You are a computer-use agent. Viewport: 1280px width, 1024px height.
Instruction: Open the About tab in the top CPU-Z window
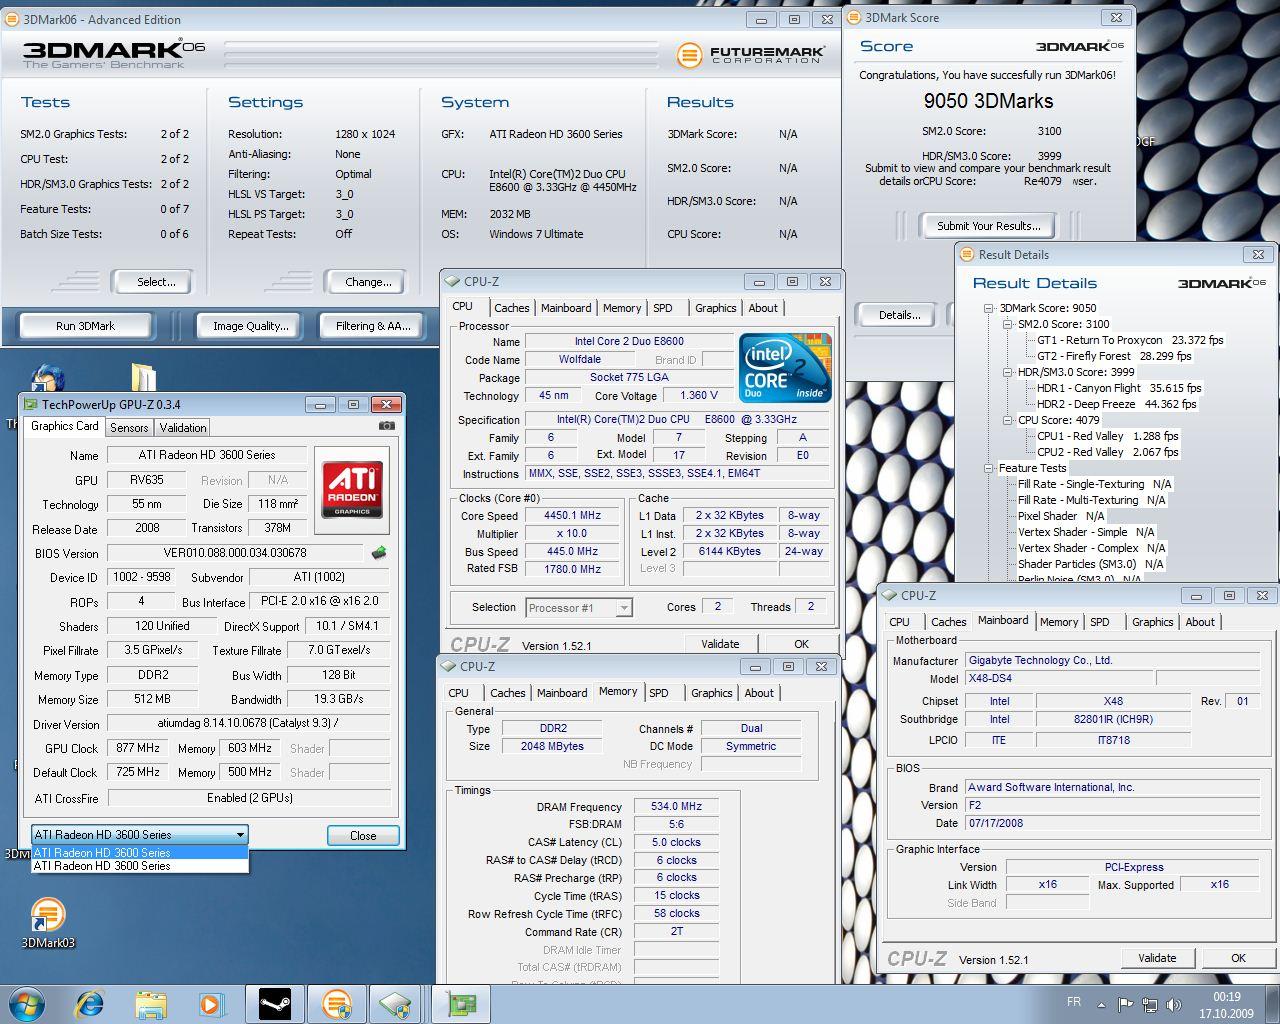click(x=763, y=308)
